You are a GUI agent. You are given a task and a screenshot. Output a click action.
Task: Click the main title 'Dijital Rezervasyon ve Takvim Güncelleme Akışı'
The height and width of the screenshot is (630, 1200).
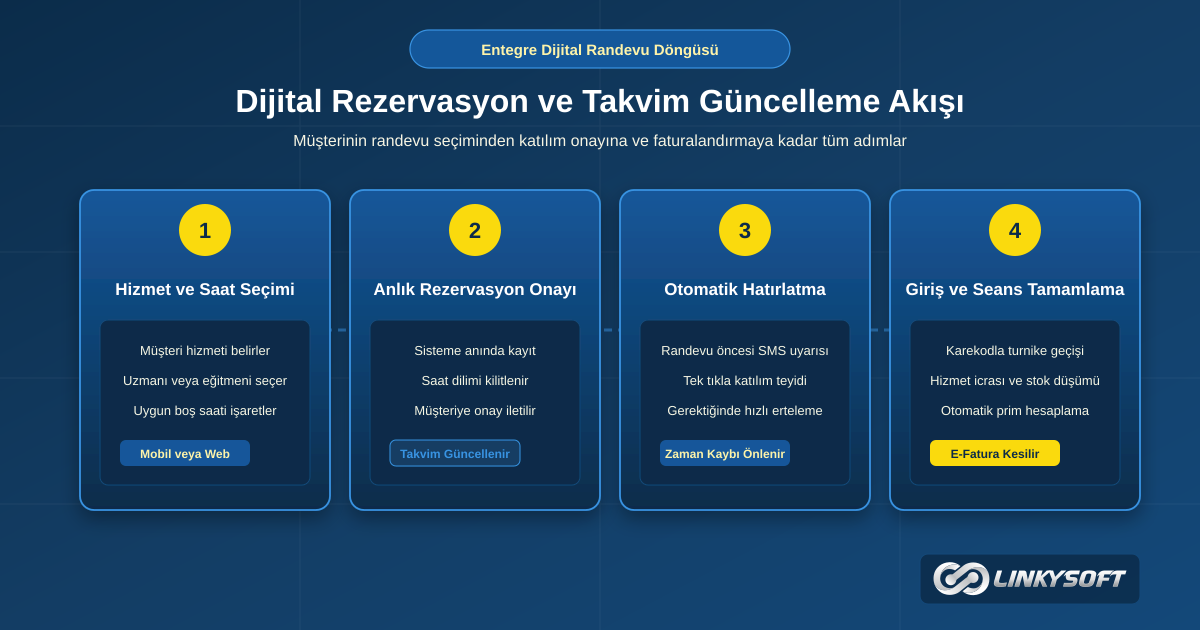(x=600, y=101)
